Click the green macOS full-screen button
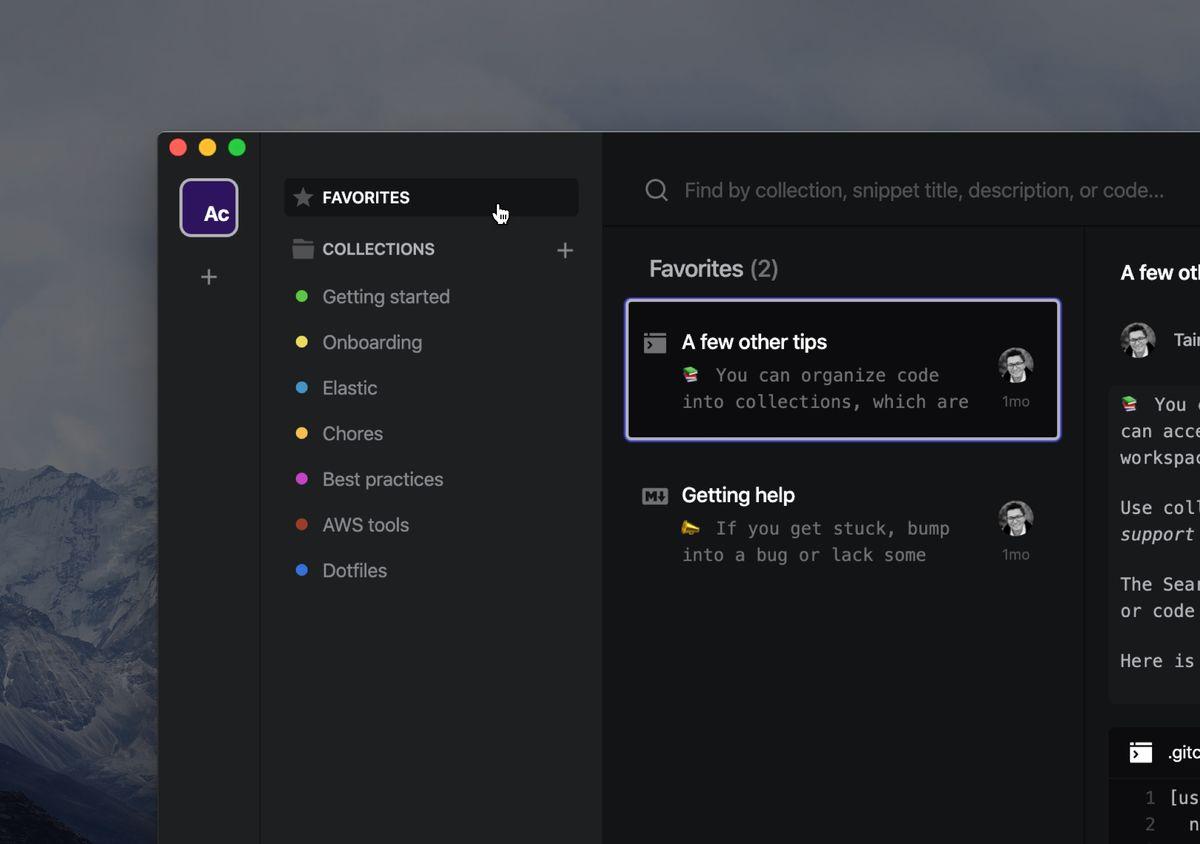Viewport: 1200px width, 844px height. pos(237,148)
